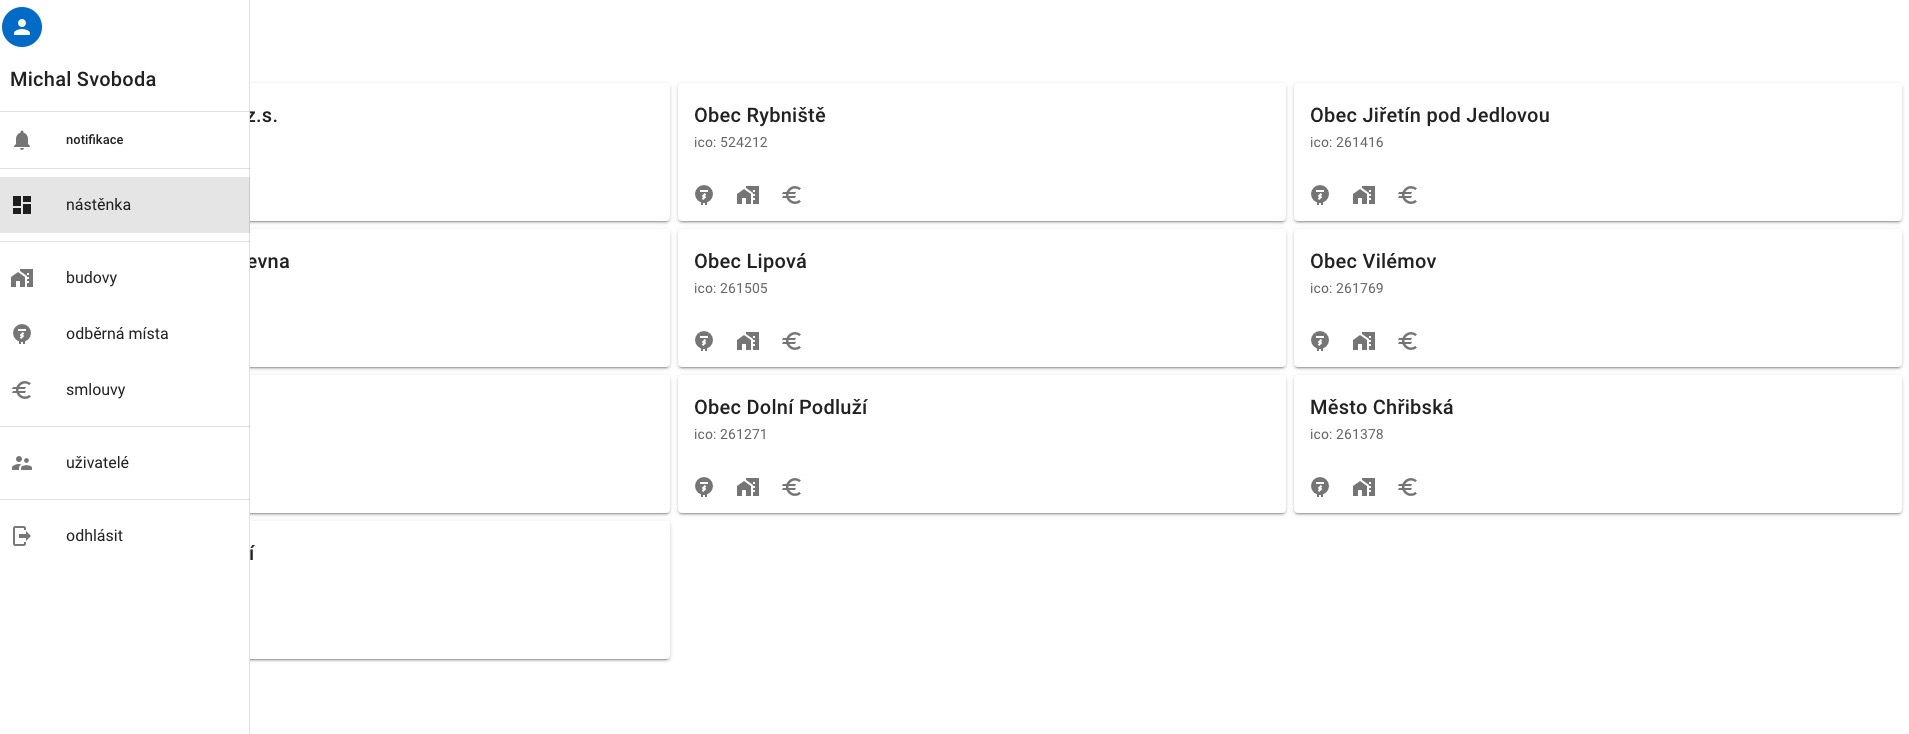Go to budovy in the sidebar
Viewport: 1909px width, 734px height.
pyautogui.click(x=91, y=278)
